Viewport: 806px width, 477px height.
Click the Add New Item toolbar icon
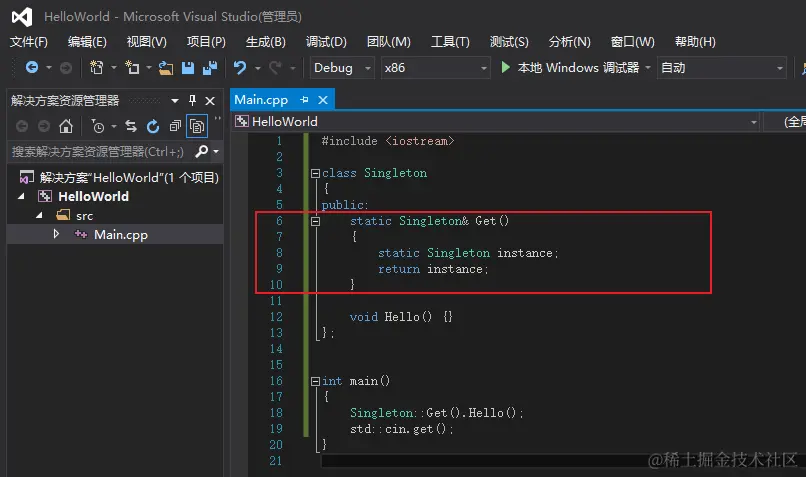[x=132, y=67]
